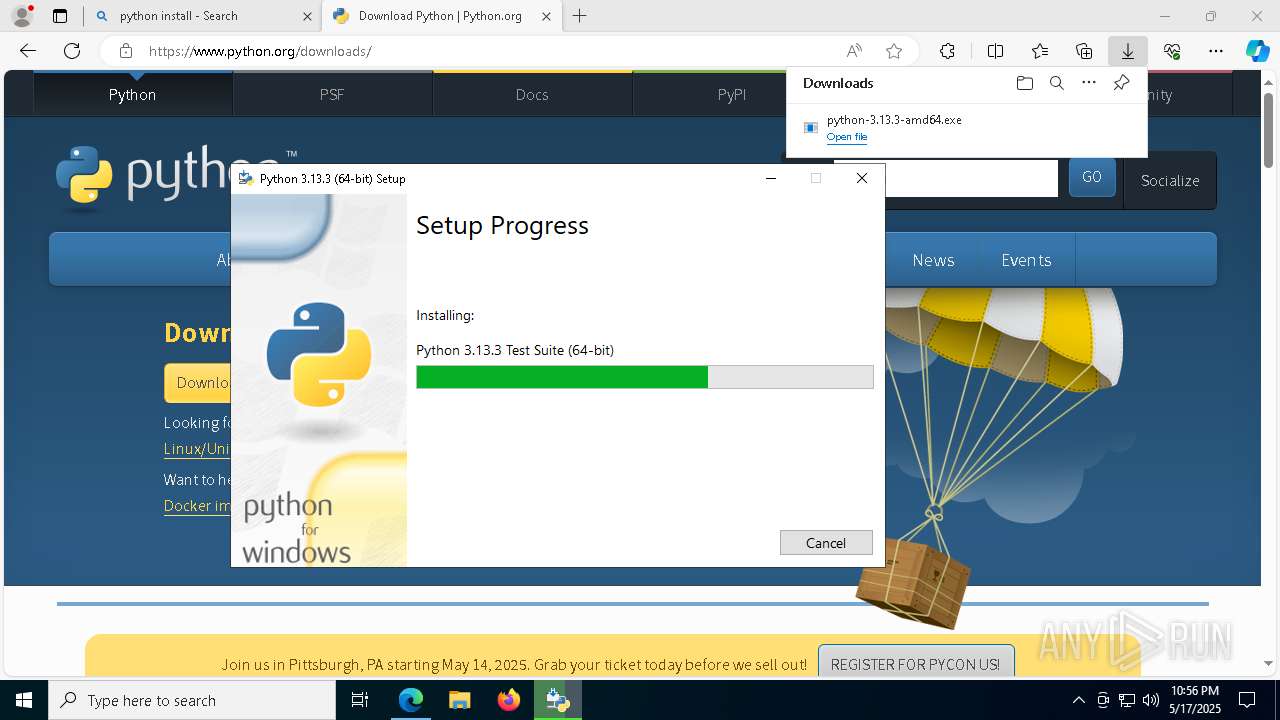Open a new tab with plus icon
This screenshot has width=1280, height=720.
(x=580, y=16)
